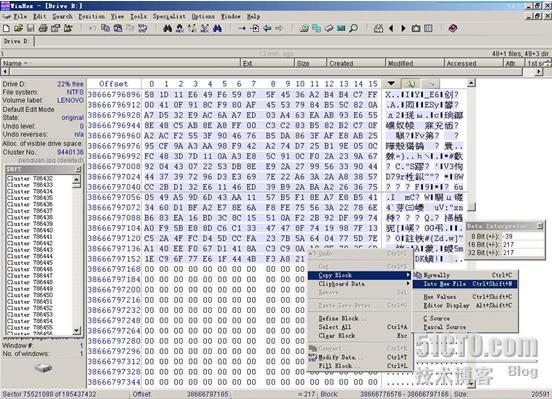Close the cluster list panel
This screenshot has width=552, height=399.
pyautogui.click(x=78, y=169)
